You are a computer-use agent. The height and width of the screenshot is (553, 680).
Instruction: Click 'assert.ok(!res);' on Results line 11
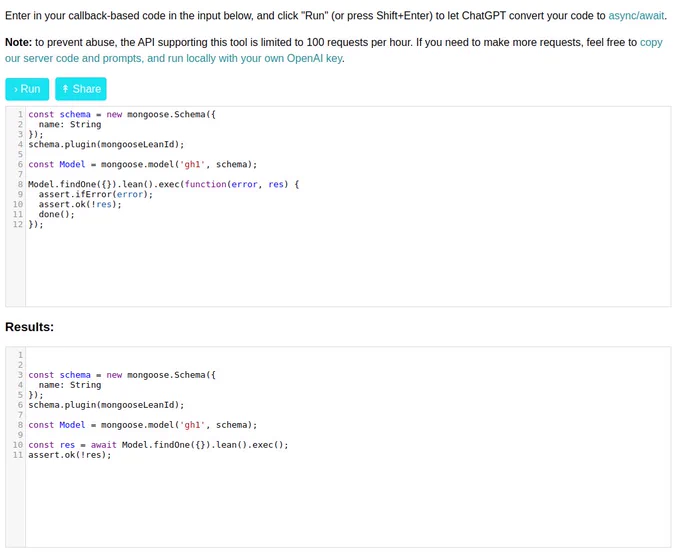(70, 455)
